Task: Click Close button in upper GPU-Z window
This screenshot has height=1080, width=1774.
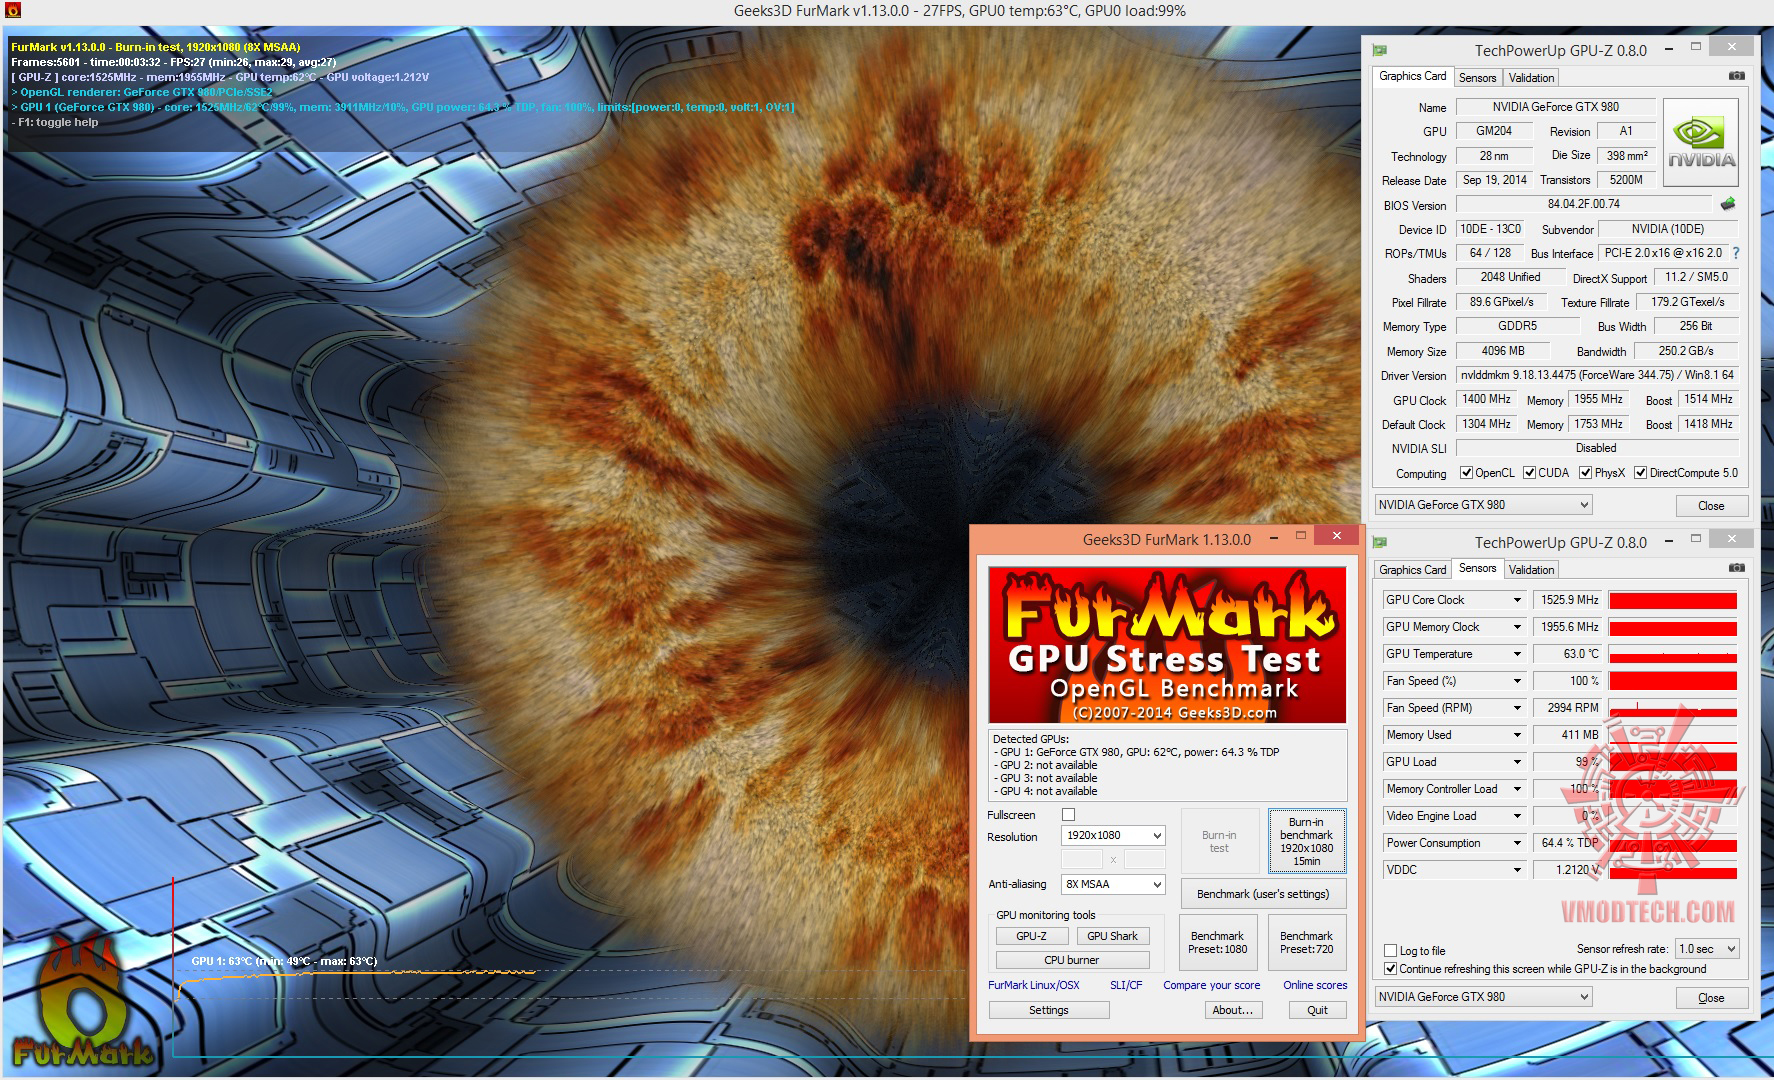Action: 1711,505
